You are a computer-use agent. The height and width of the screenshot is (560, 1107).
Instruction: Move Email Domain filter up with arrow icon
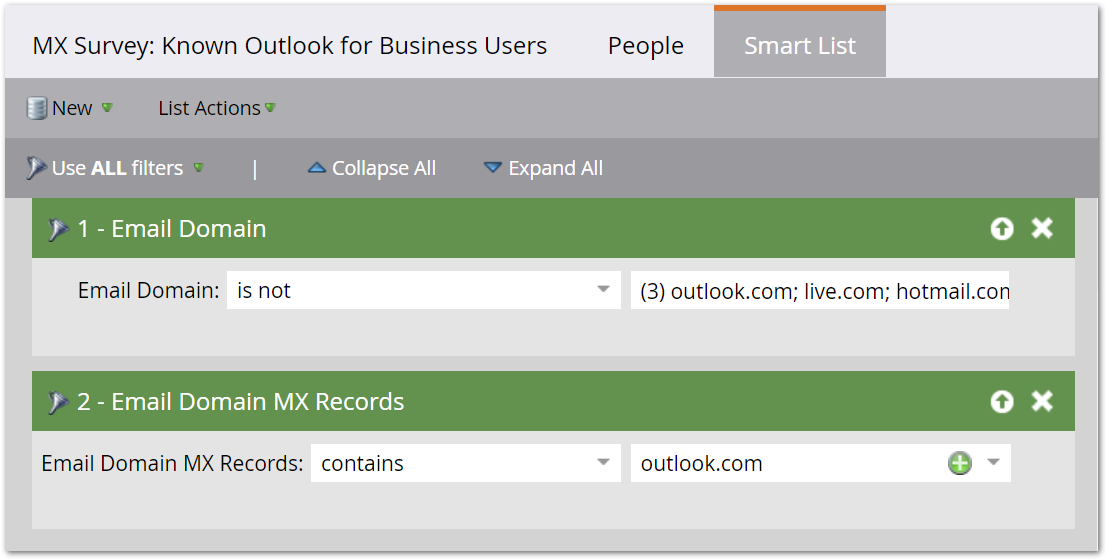point(1002,228)
